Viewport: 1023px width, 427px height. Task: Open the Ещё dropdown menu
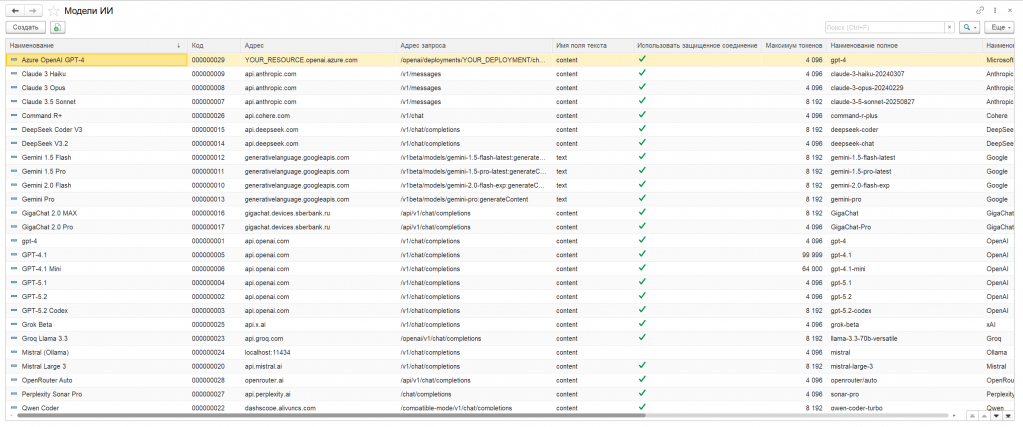(999, 27)
